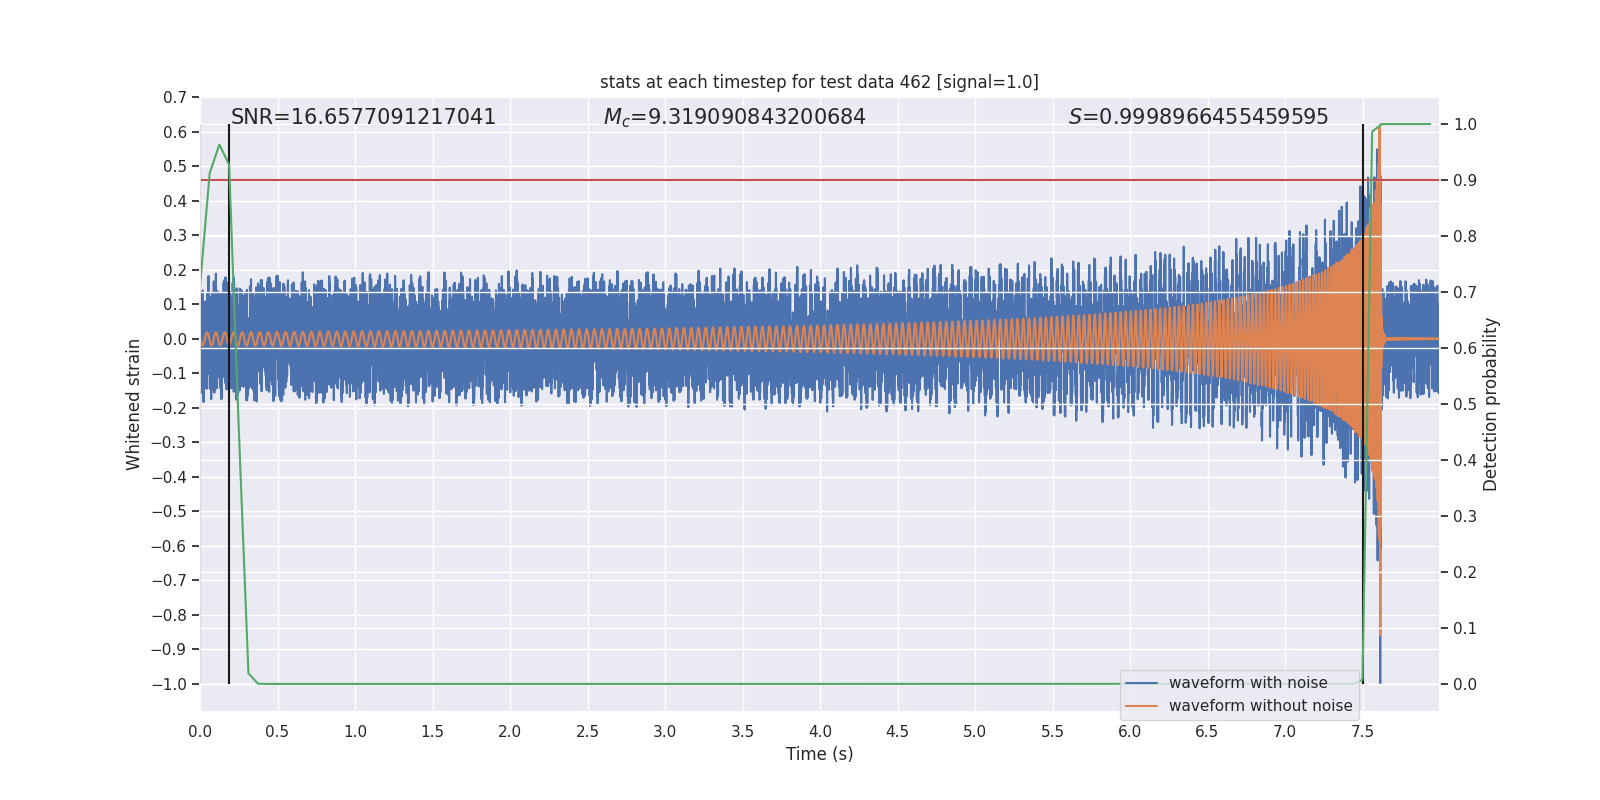
Task: Select the S=0.99989 score annotation
Action: (1198, 117)
